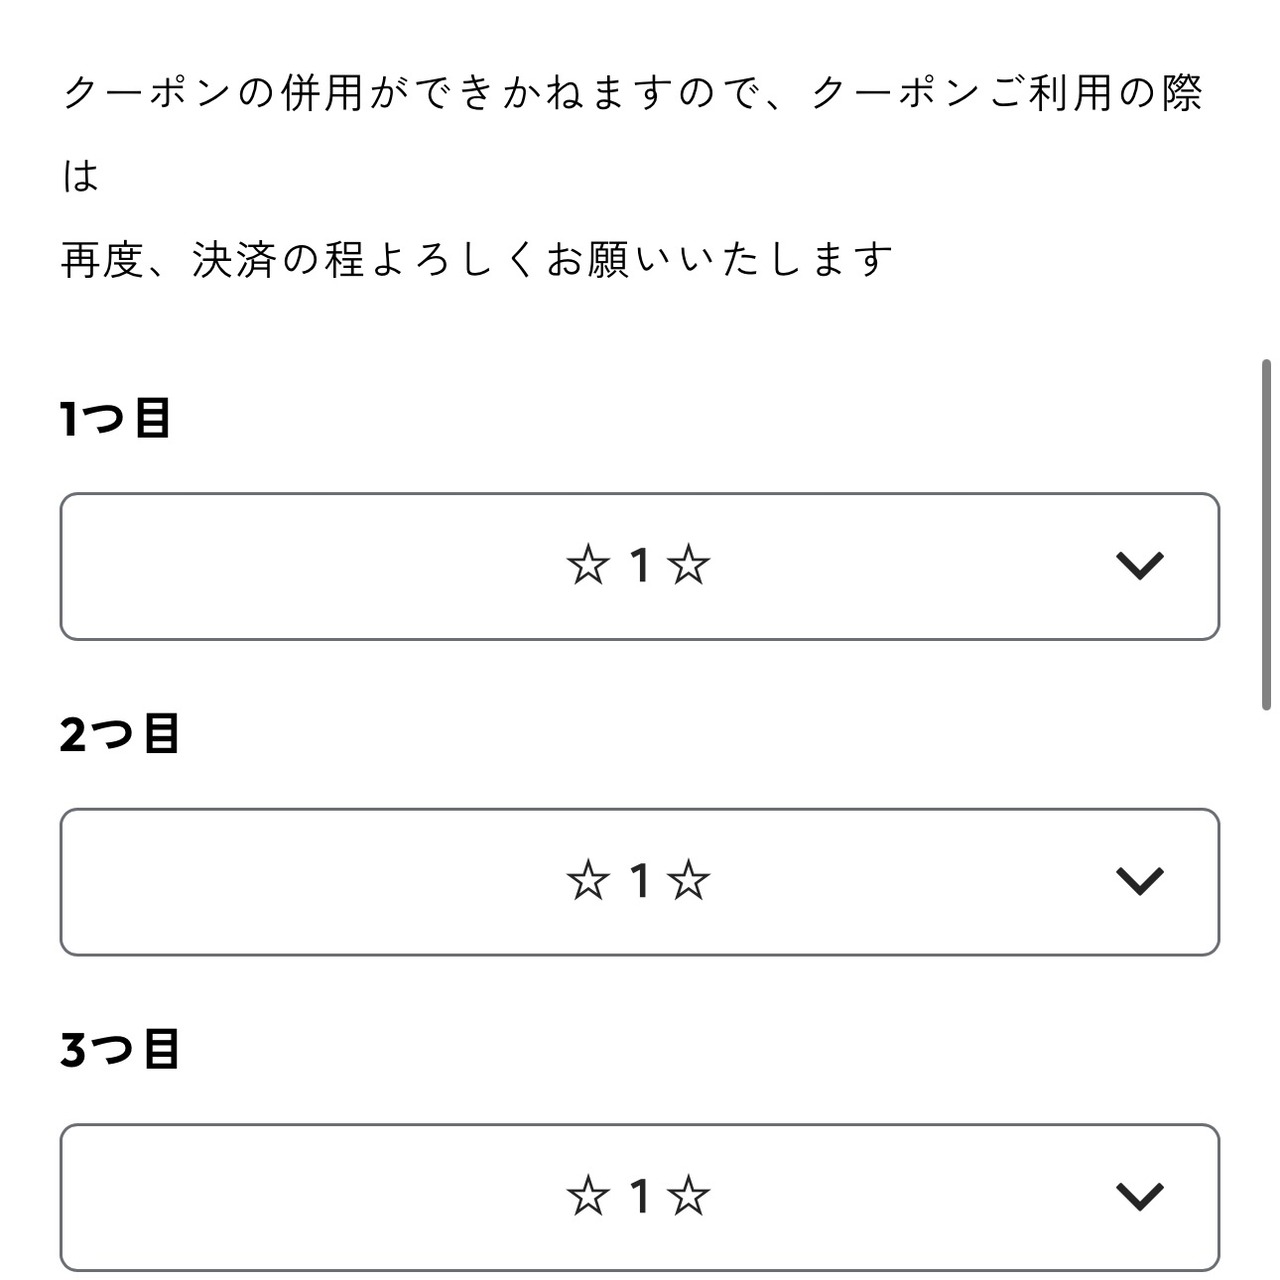This screenshot has width=1280, height=1280.
Task: Click right star in 3つ目 selector
Action: coord(689,1196)
